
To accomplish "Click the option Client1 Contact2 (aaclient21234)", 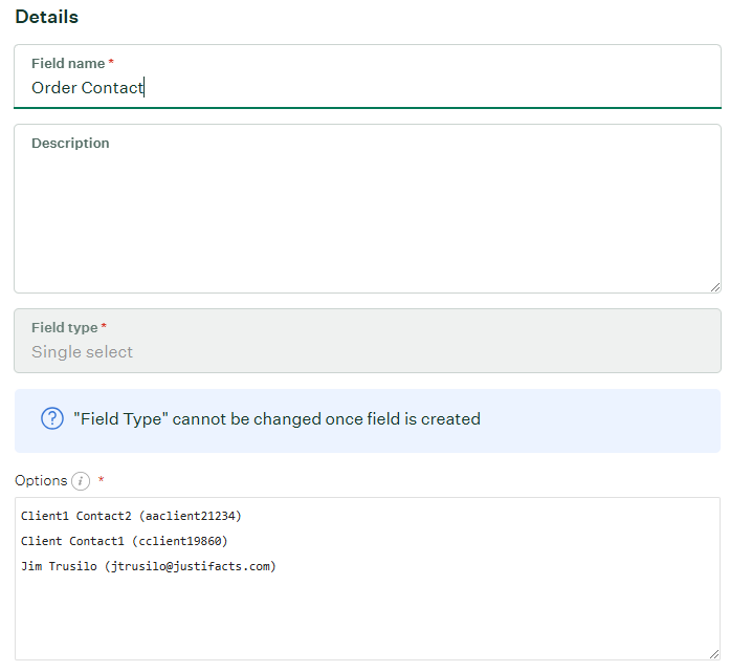I will click(x=131, y=516).
